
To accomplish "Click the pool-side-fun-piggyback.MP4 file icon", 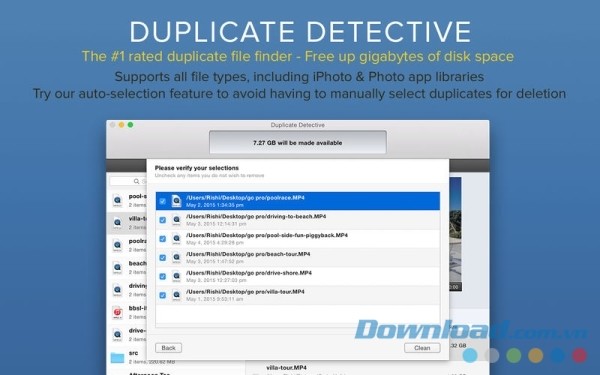I will click(x=176, y=239).
